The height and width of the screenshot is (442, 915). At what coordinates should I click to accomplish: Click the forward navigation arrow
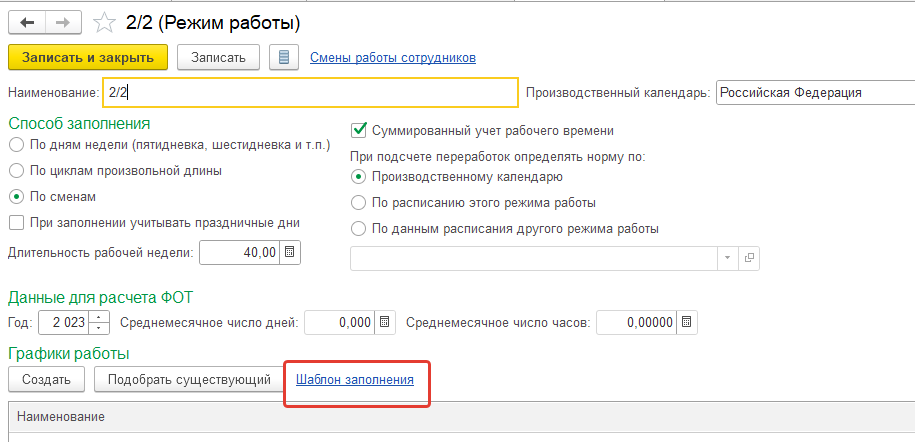point(64,23)
